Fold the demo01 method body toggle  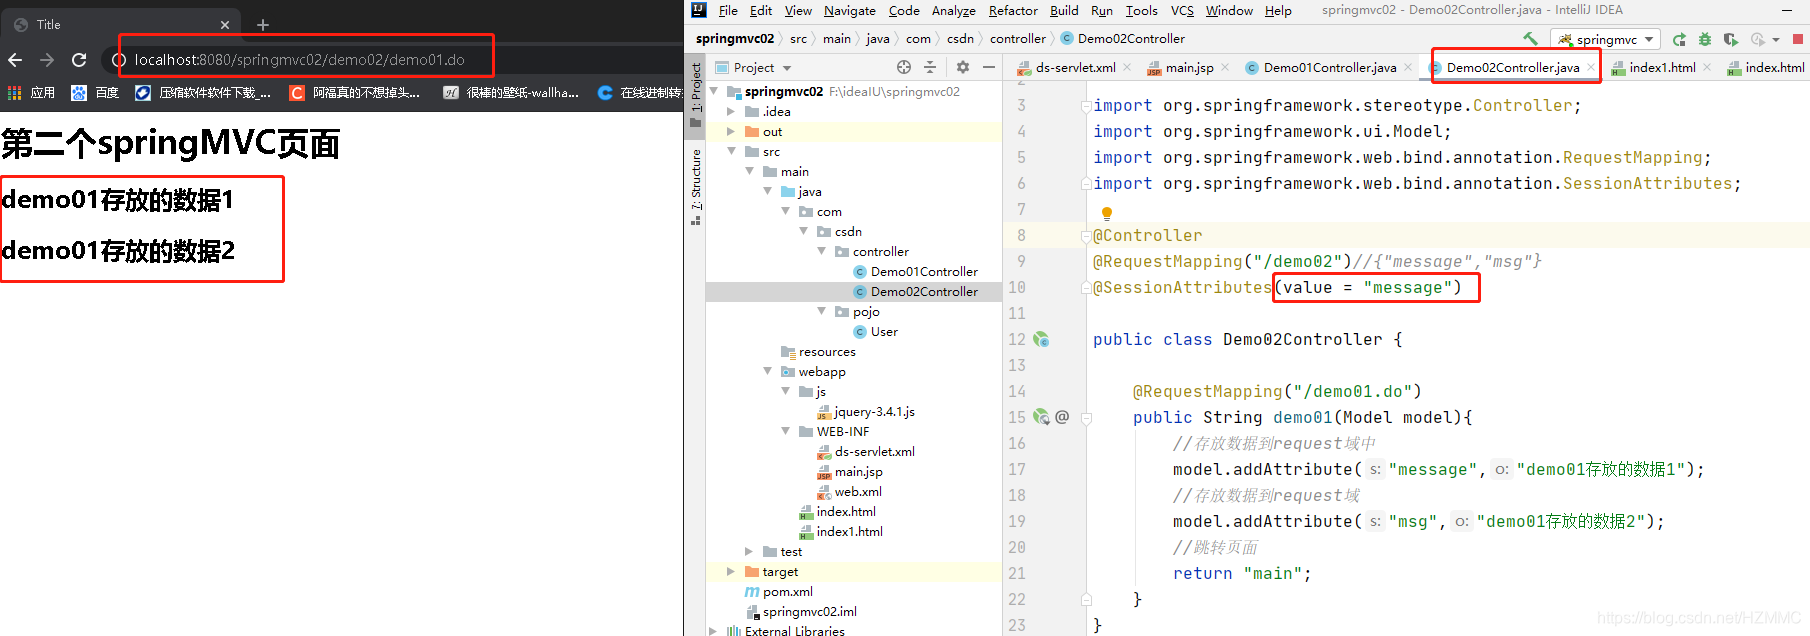[1086, 417]
